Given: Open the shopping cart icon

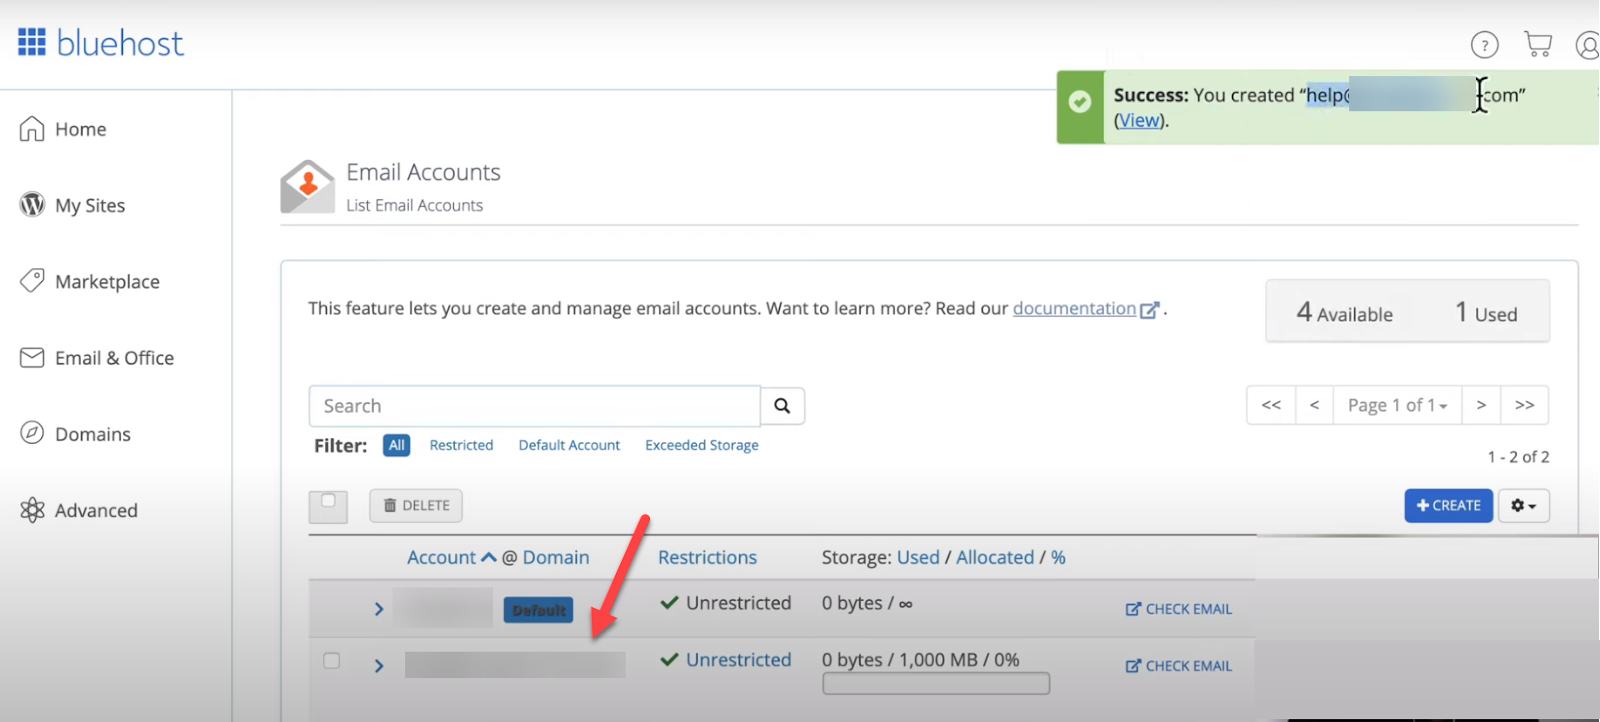Looking at the screenshot, I should (x=1537, y=44).
